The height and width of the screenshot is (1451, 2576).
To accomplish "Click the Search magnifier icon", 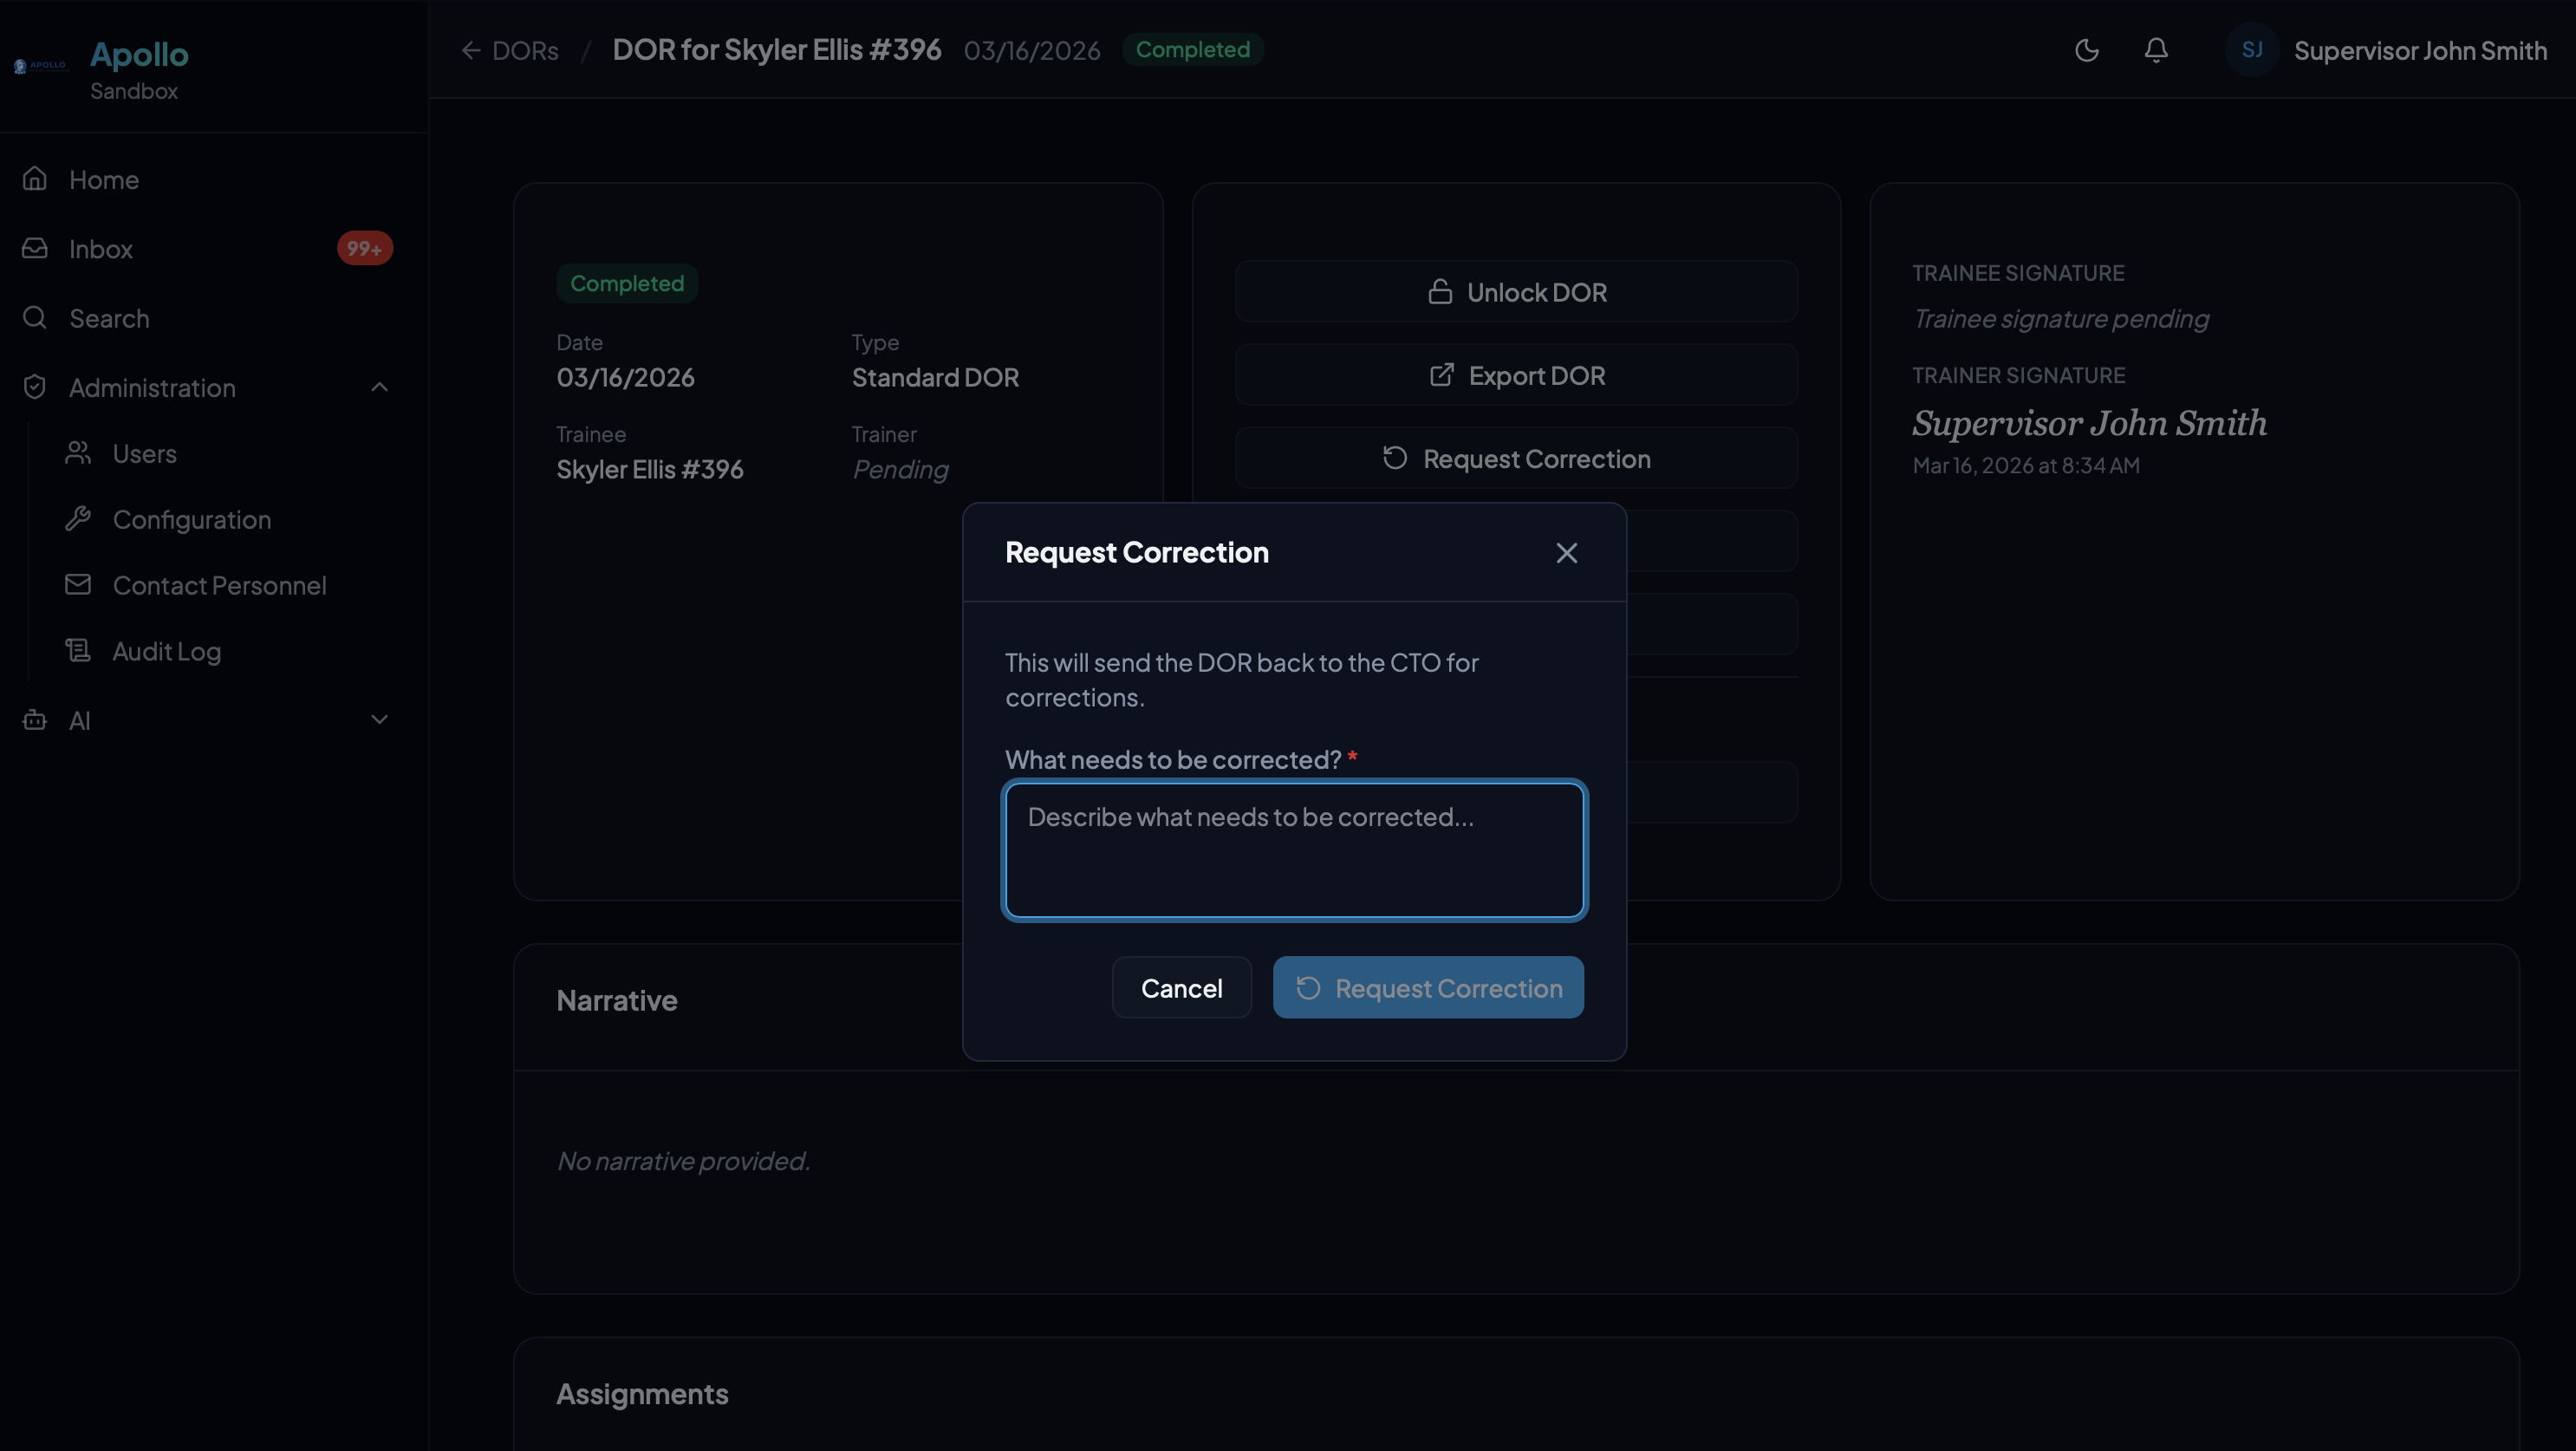I will coord(35,318).
